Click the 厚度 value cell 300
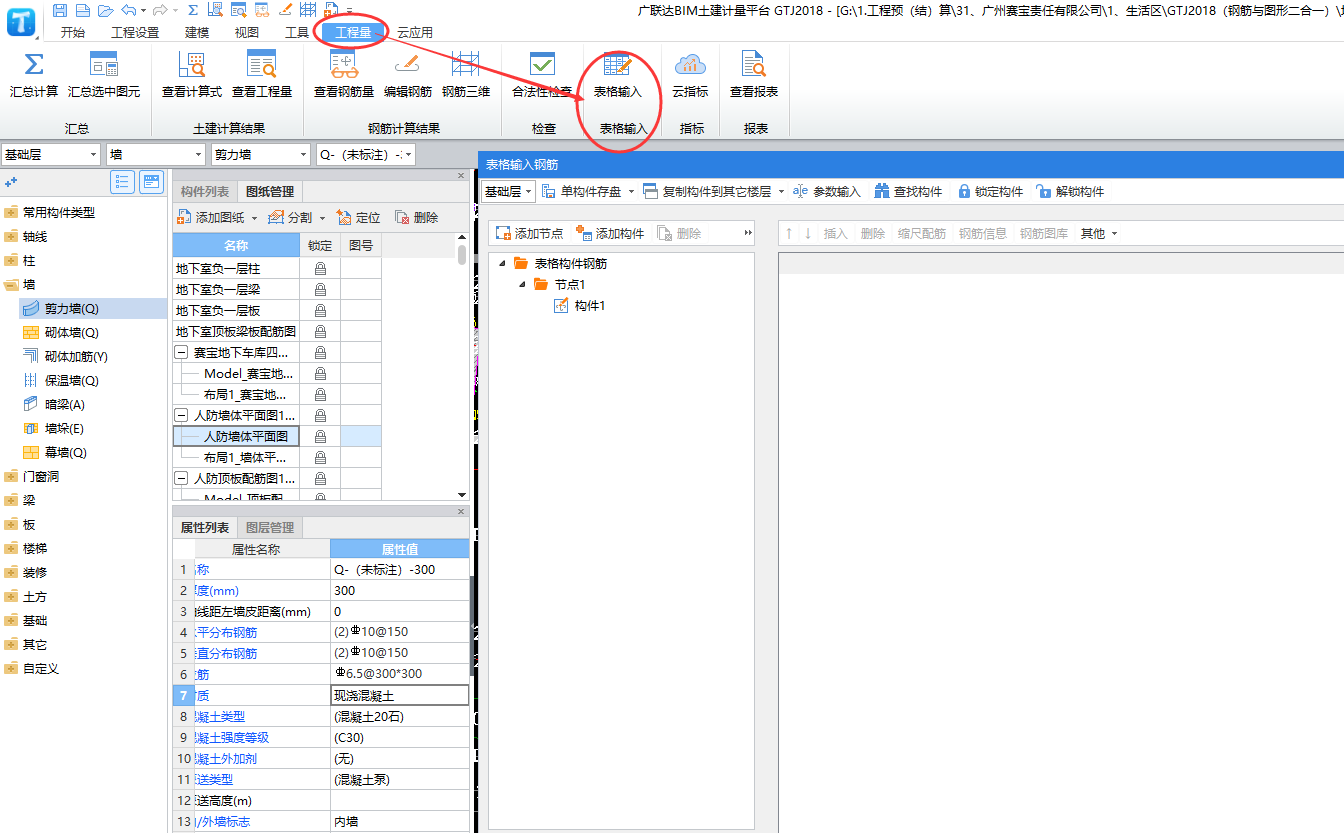This screenshot has height=833, width=1344. click(x=399, y=590)
